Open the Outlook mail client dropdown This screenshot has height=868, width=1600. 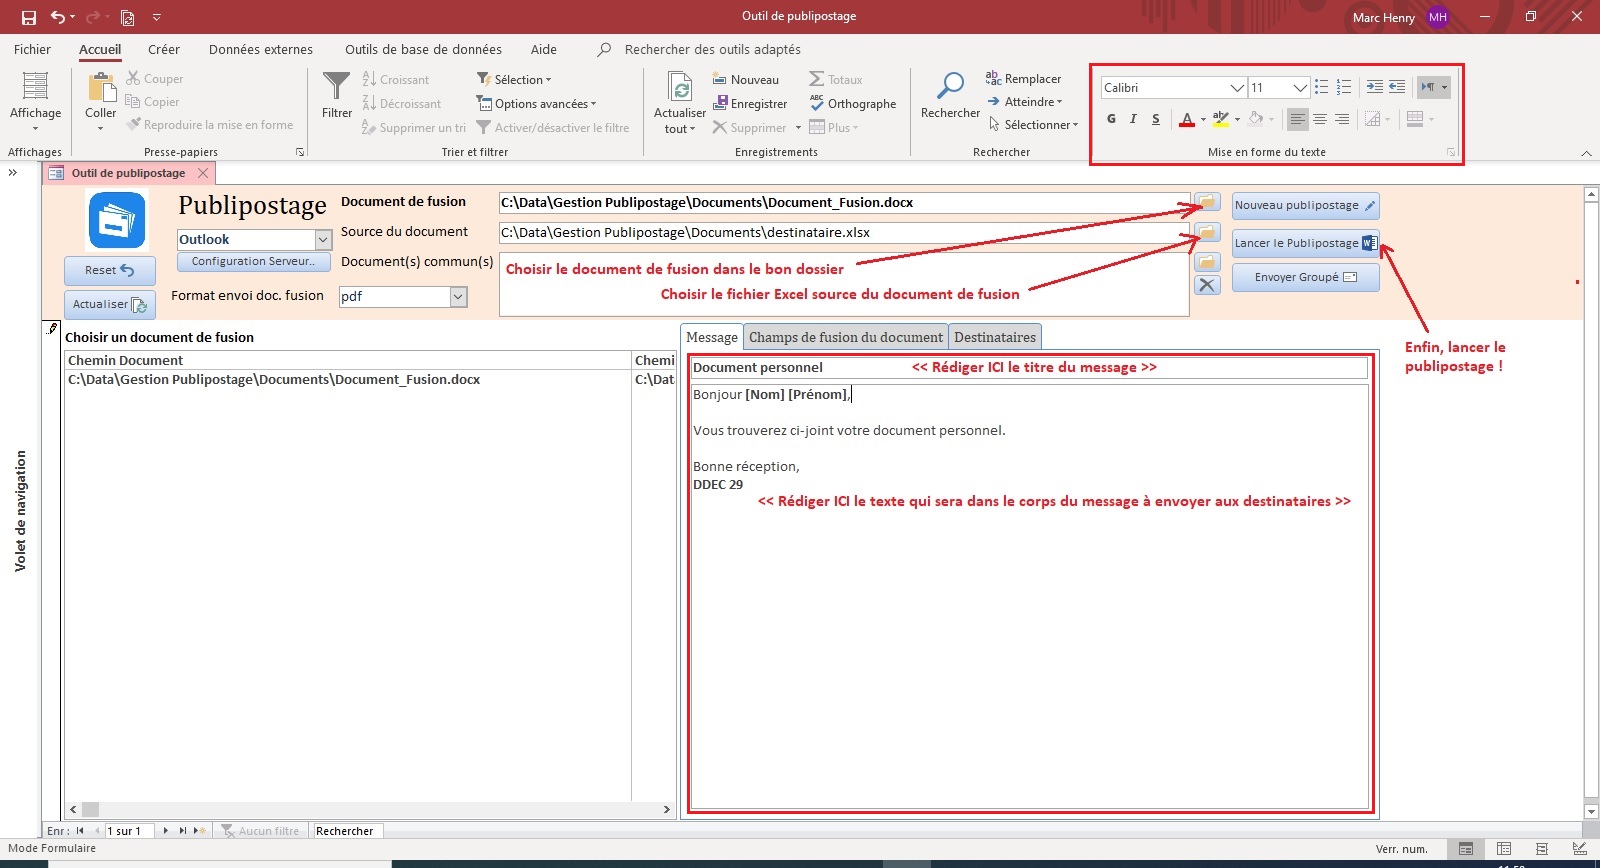323,240
